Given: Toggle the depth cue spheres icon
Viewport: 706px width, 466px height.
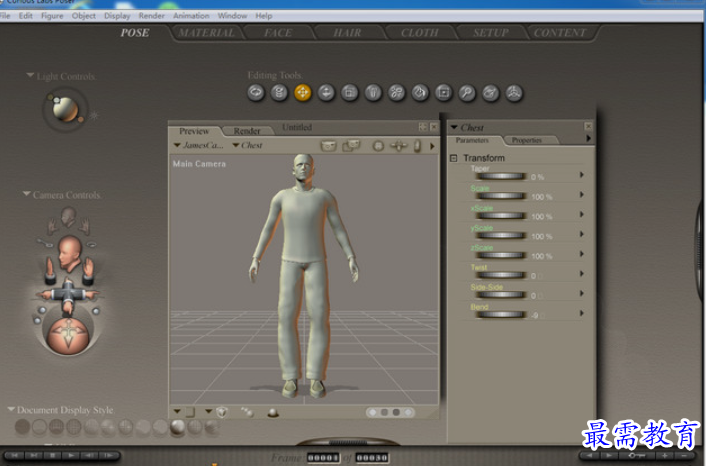Looking at the screenshot, I should [247, 412].
